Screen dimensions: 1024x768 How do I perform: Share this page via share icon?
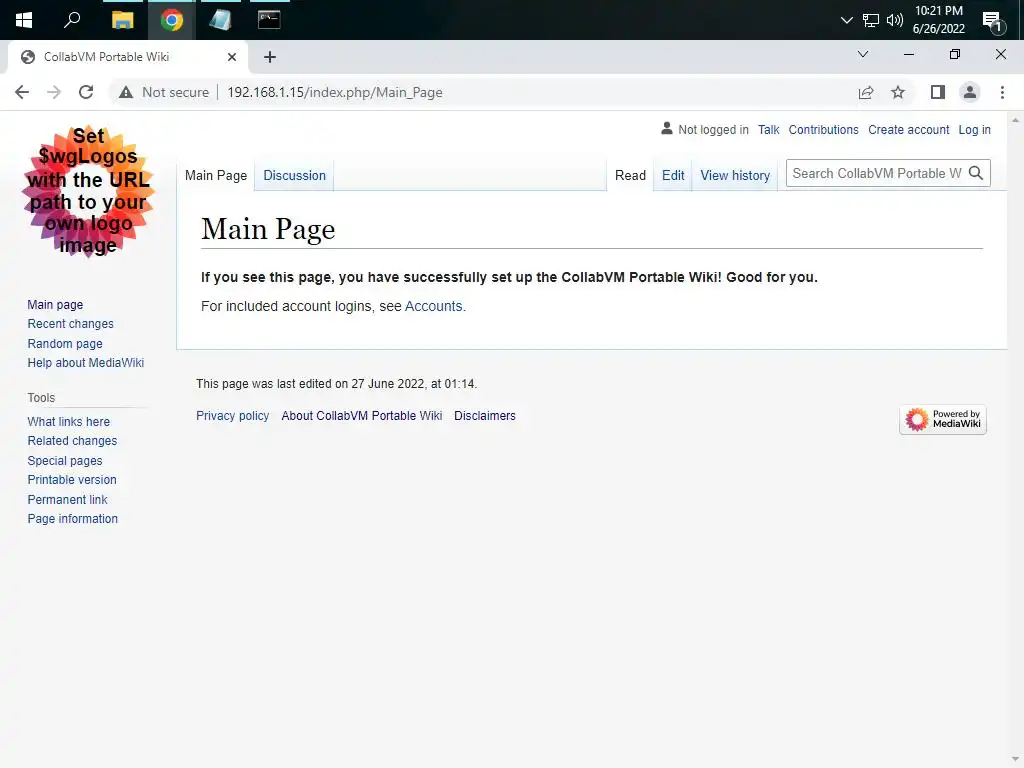click(866, 92)
